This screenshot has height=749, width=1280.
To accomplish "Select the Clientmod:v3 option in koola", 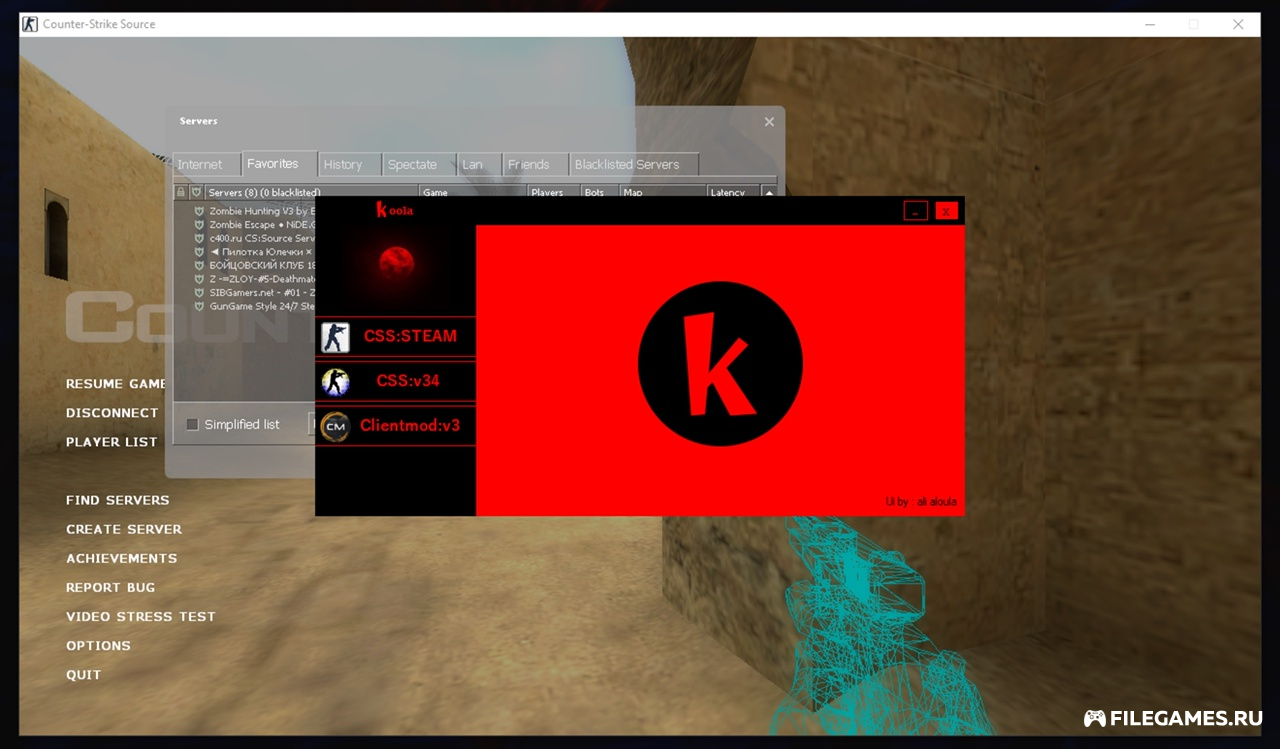I will (396, 426).
